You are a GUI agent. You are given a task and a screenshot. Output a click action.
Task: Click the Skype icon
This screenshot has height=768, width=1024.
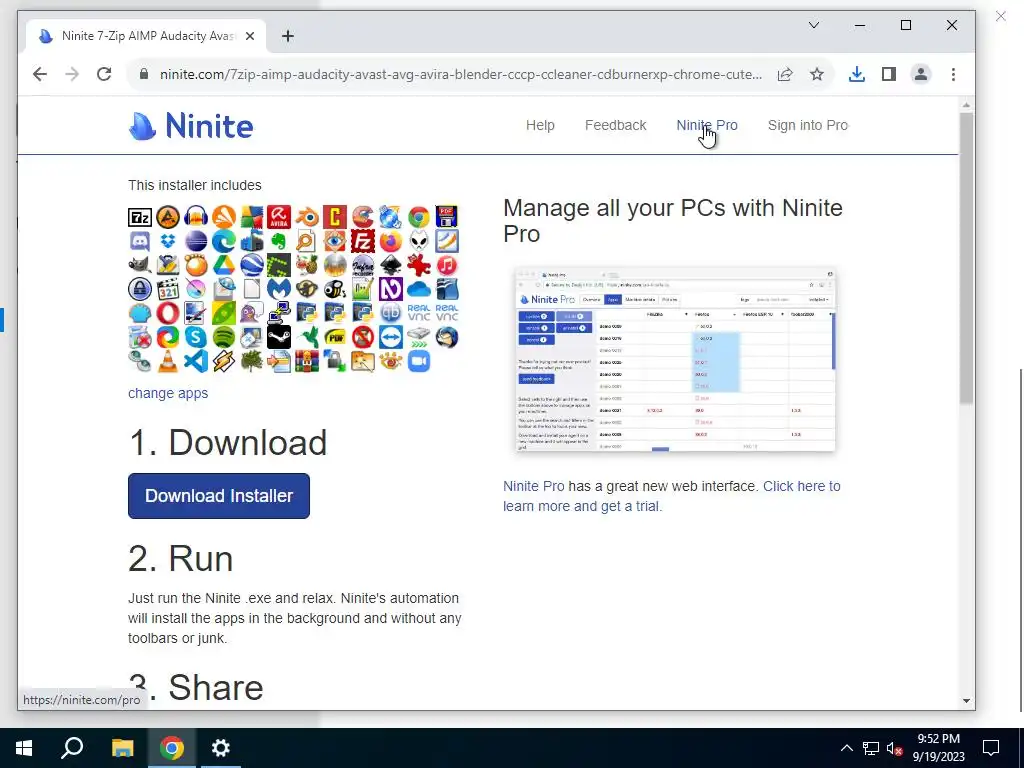click(196, 337)
